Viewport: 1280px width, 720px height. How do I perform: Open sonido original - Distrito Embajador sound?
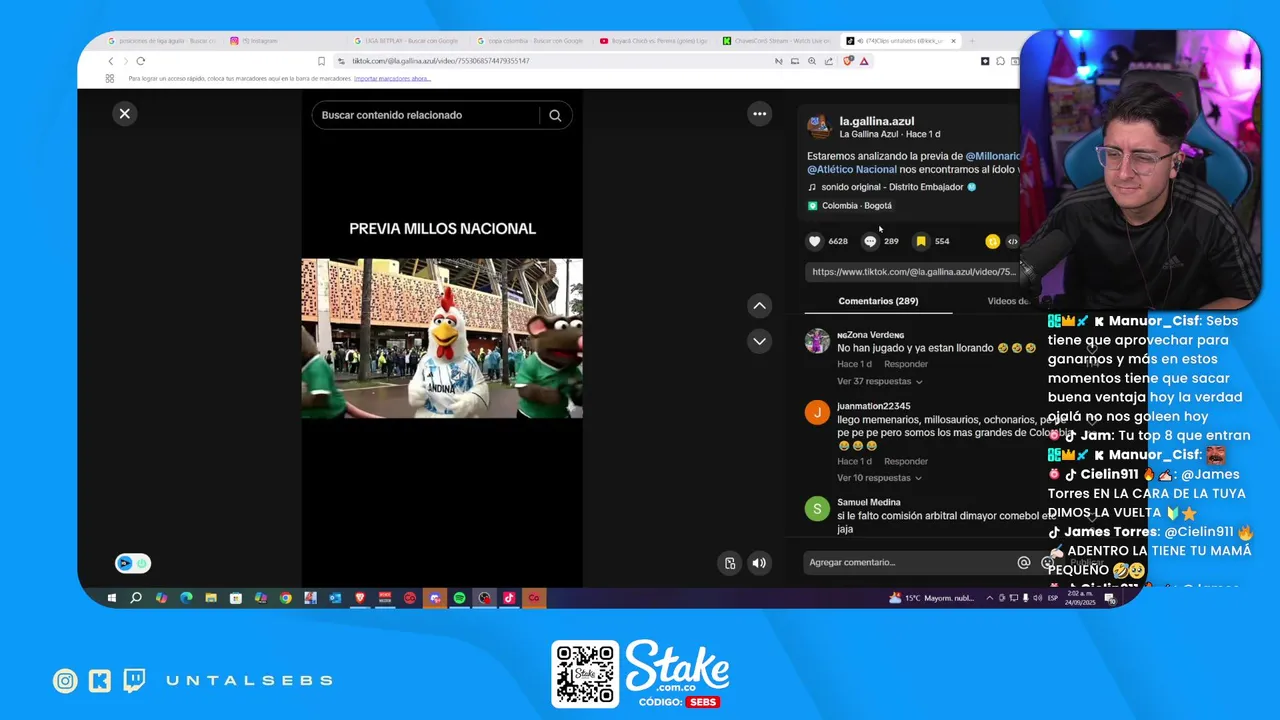tap(892, 187)
